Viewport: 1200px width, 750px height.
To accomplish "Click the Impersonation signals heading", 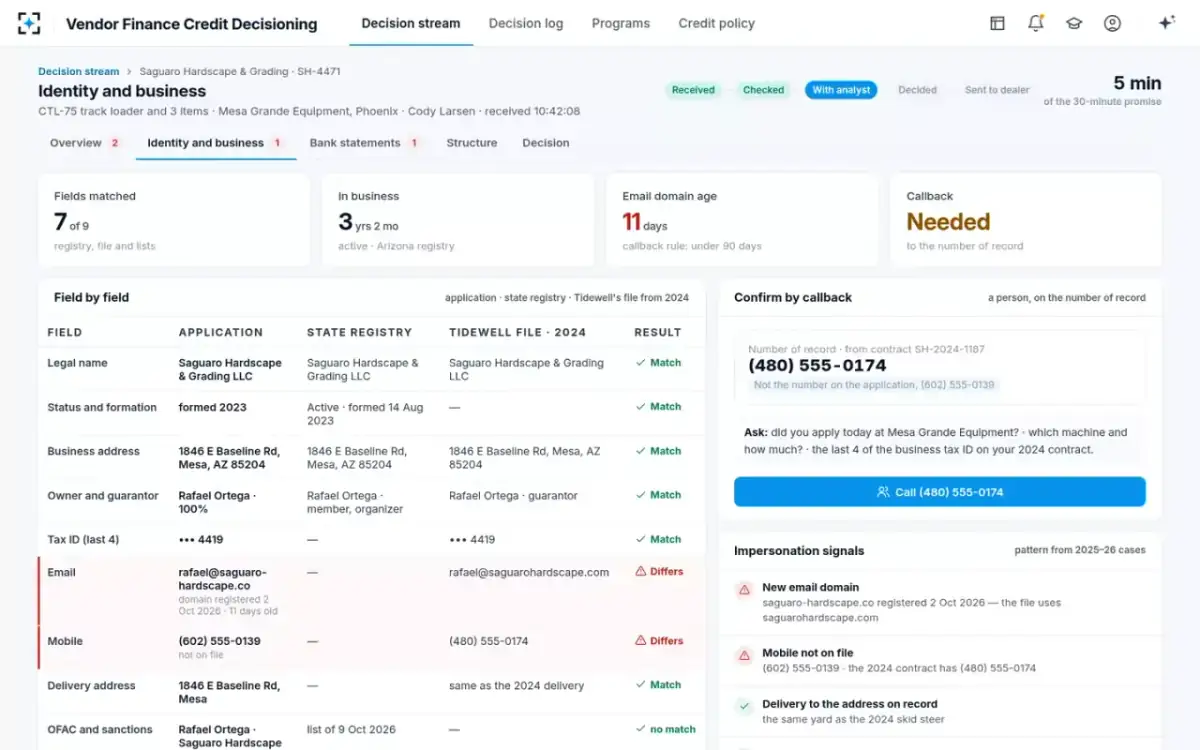I will pos(799,551).
